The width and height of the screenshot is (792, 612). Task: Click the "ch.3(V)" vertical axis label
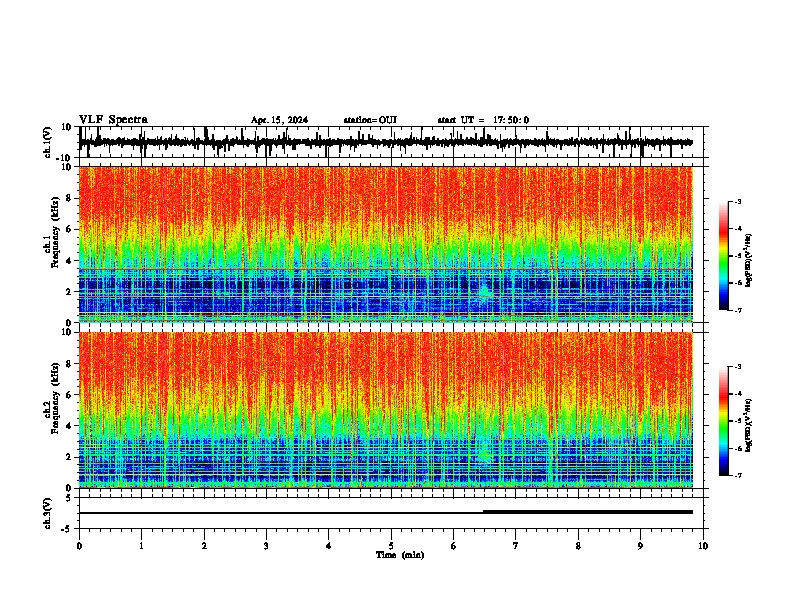pos(48,513)
